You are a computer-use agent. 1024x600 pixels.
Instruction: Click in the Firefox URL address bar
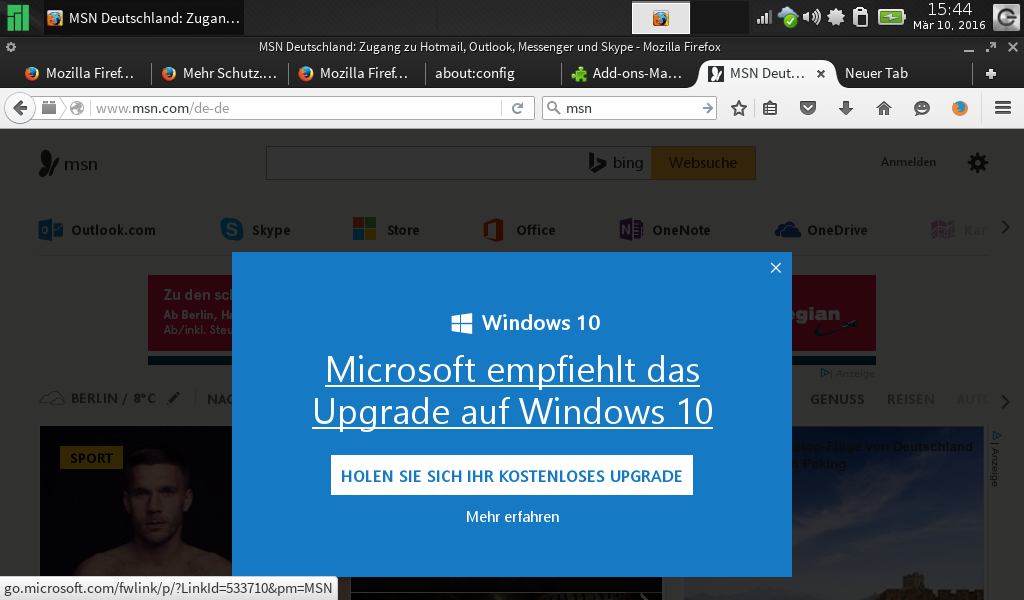pos(297,108)
